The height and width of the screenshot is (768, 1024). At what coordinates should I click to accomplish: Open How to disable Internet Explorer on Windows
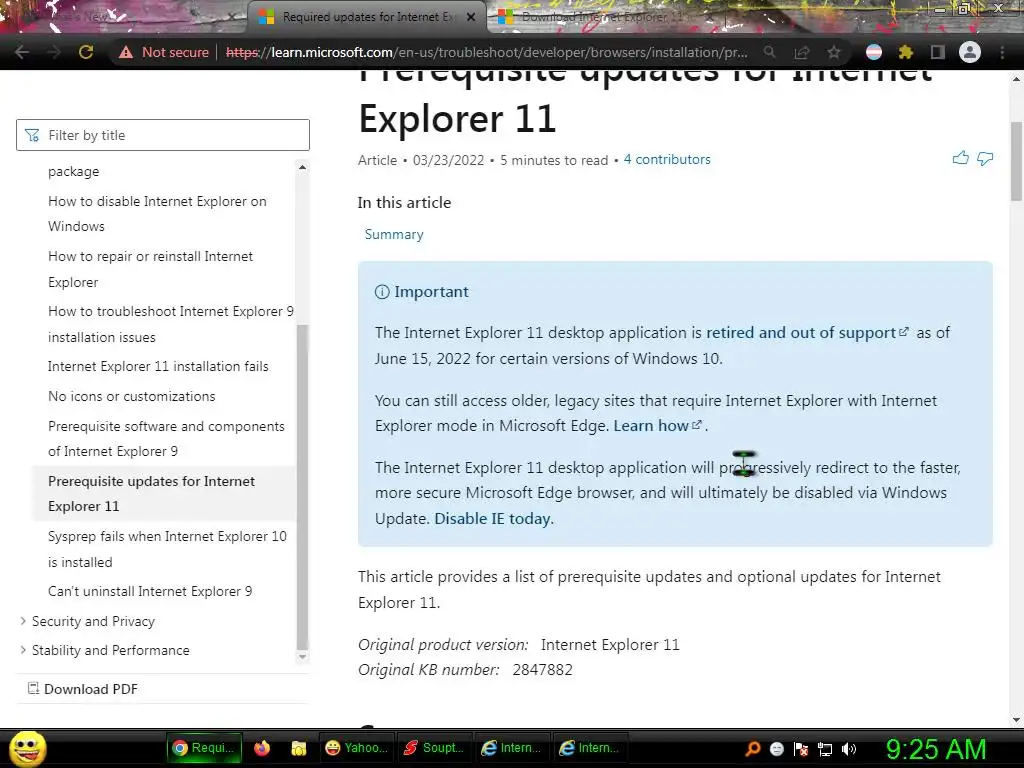pos(157,214)
